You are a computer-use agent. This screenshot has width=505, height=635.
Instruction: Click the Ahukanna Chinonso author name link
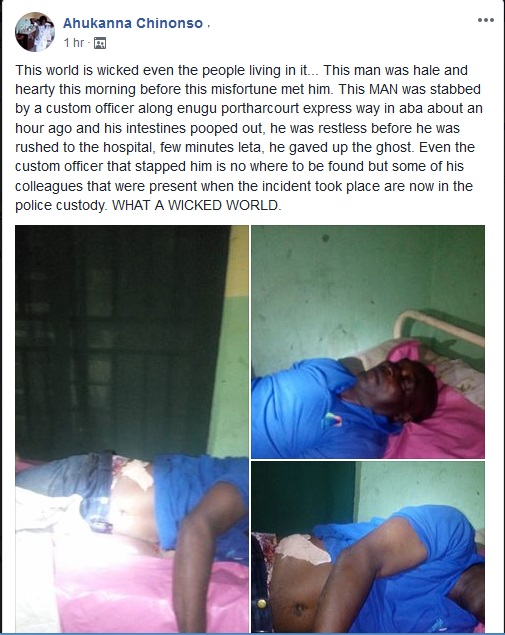click(x=133, y=23)
